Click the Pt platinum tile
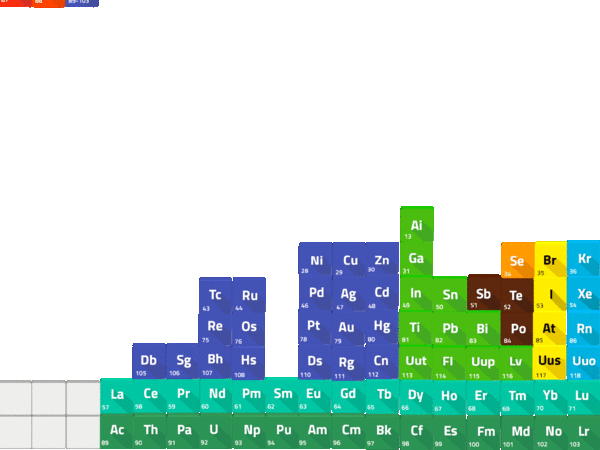Screen dimensions: 600x450 click(315, 327)
